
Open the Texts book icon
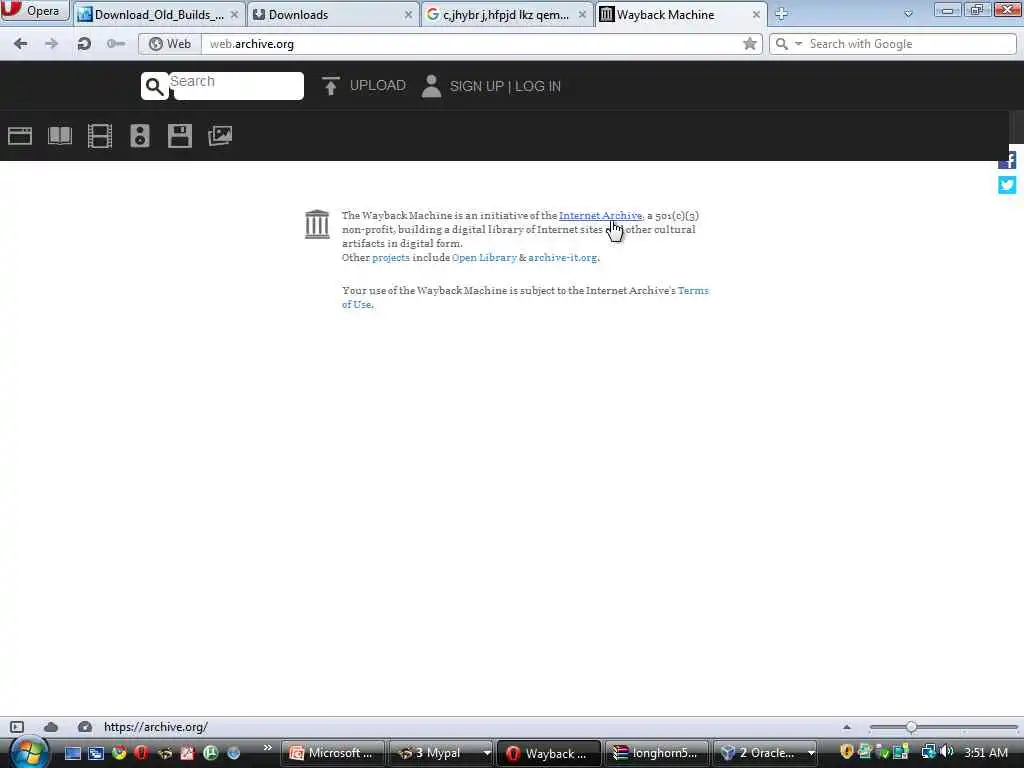(60, 136)
